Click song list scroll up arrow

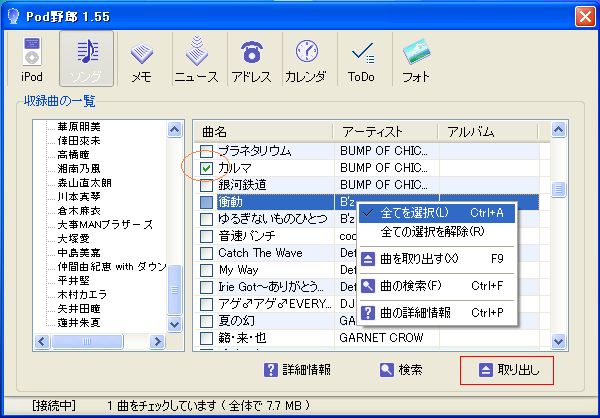[x=558, y=130]
